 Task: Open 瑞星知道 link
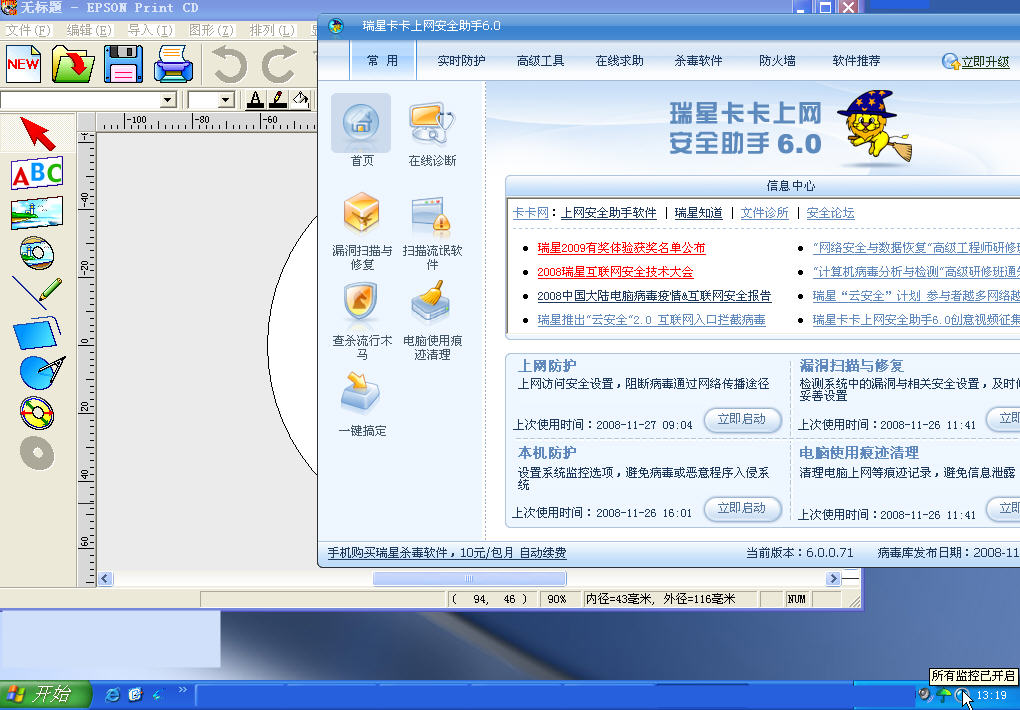699,213
